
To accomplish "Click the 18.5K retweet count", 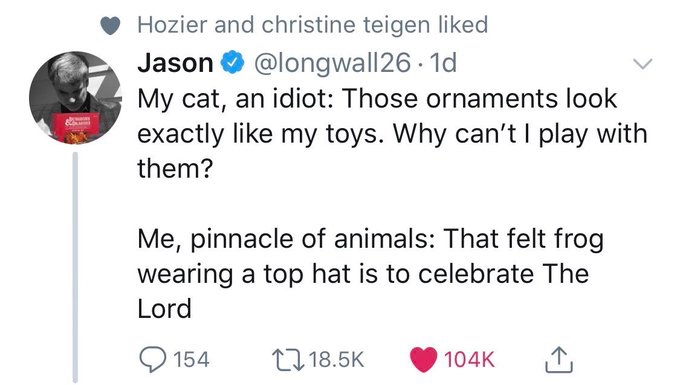I will pyautogui.click(x=337, y=360).
